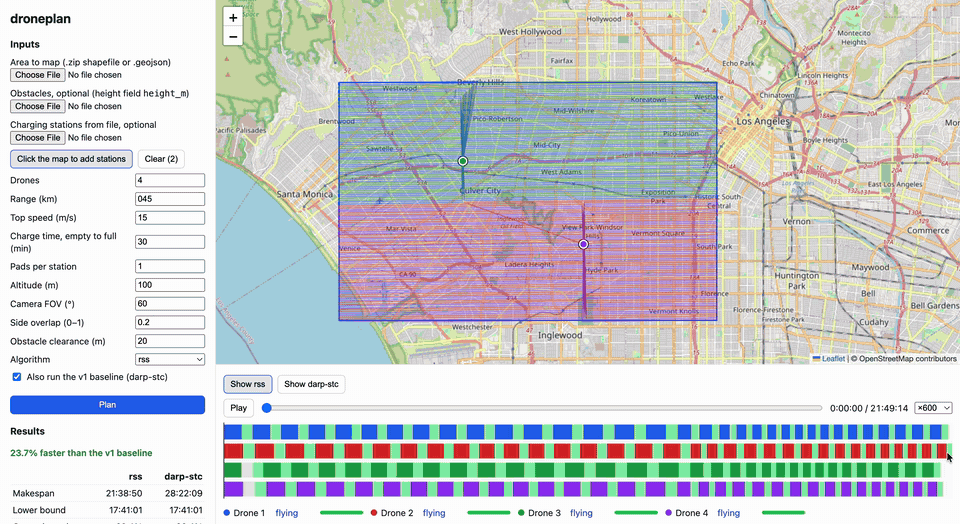Viewport: 960px width, 524px height.
Task: Start playback with the Play button
Action: [239, 408]
